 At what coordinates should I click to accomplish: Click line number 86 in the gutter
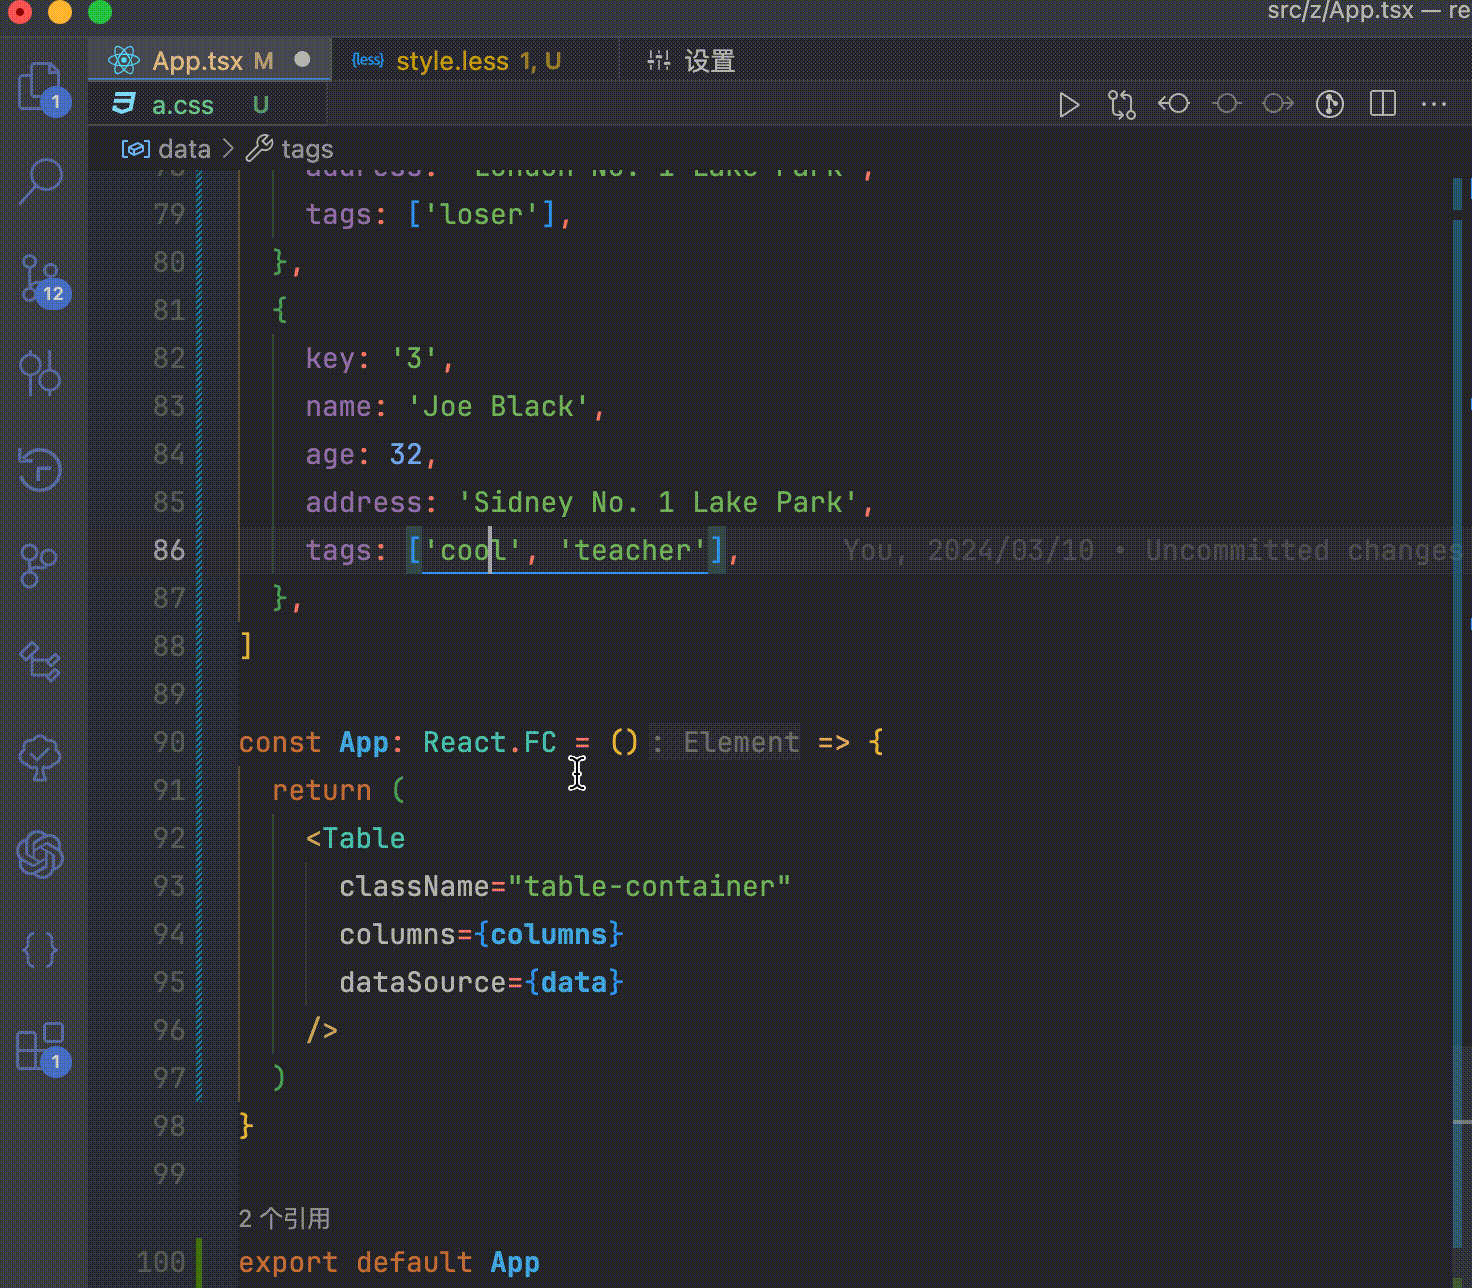pos(169,550)
